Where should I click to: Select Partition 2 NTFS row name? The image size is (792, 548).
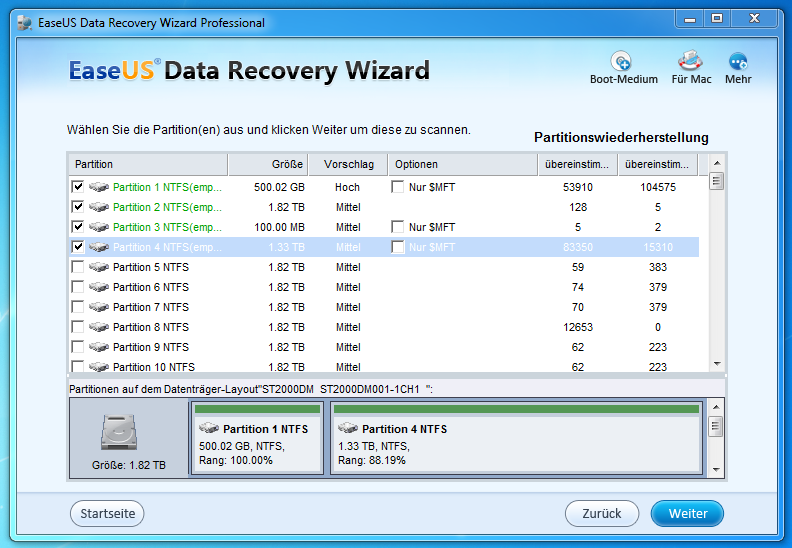(167, 207)
